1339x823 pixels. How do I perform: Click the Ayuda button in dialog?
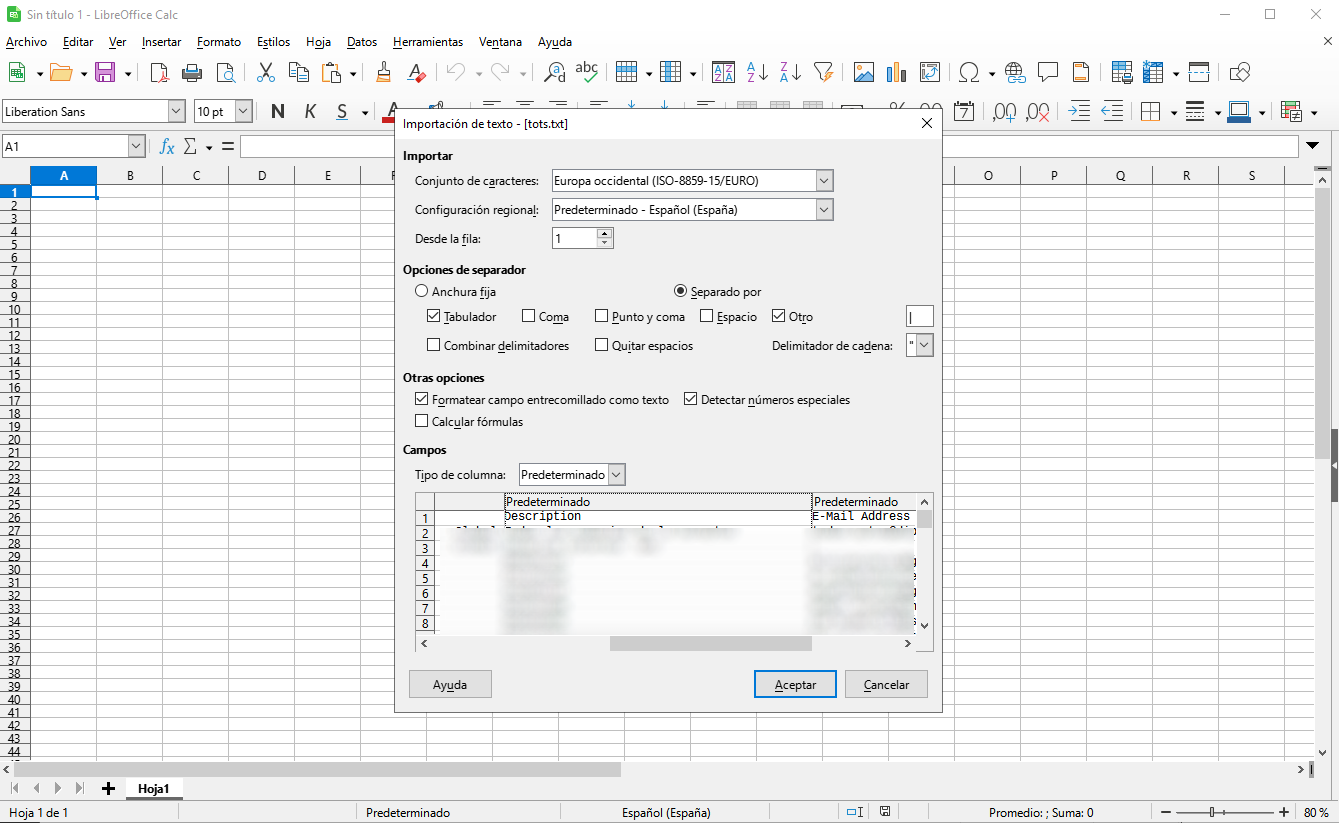450,684
